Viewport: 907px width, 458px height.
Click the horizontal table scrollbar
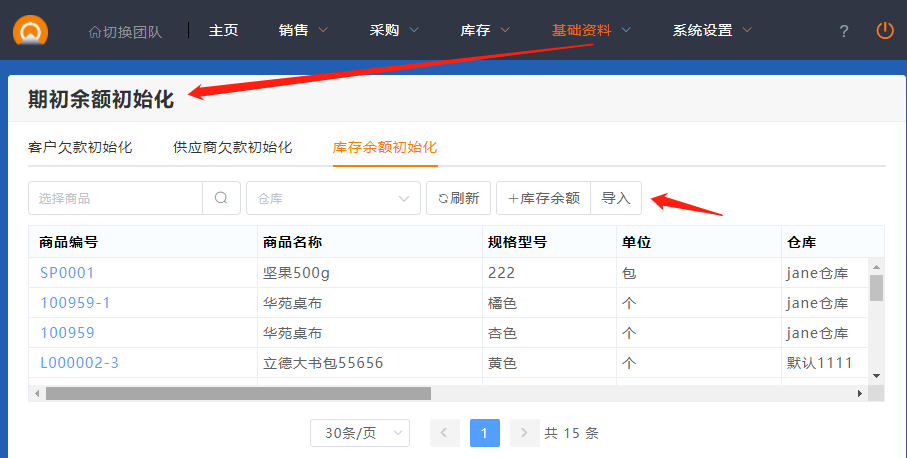(x=238, y=393)
